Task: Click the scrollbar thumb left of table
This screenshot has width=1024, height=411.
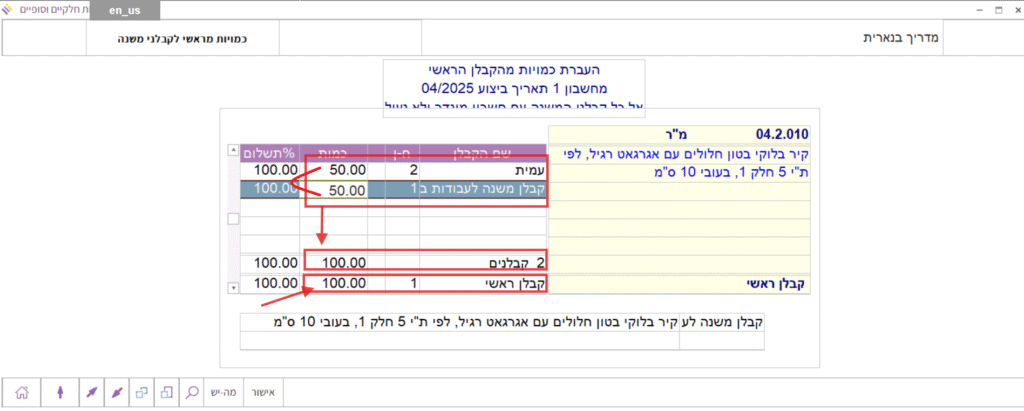Action: point(233,219)
